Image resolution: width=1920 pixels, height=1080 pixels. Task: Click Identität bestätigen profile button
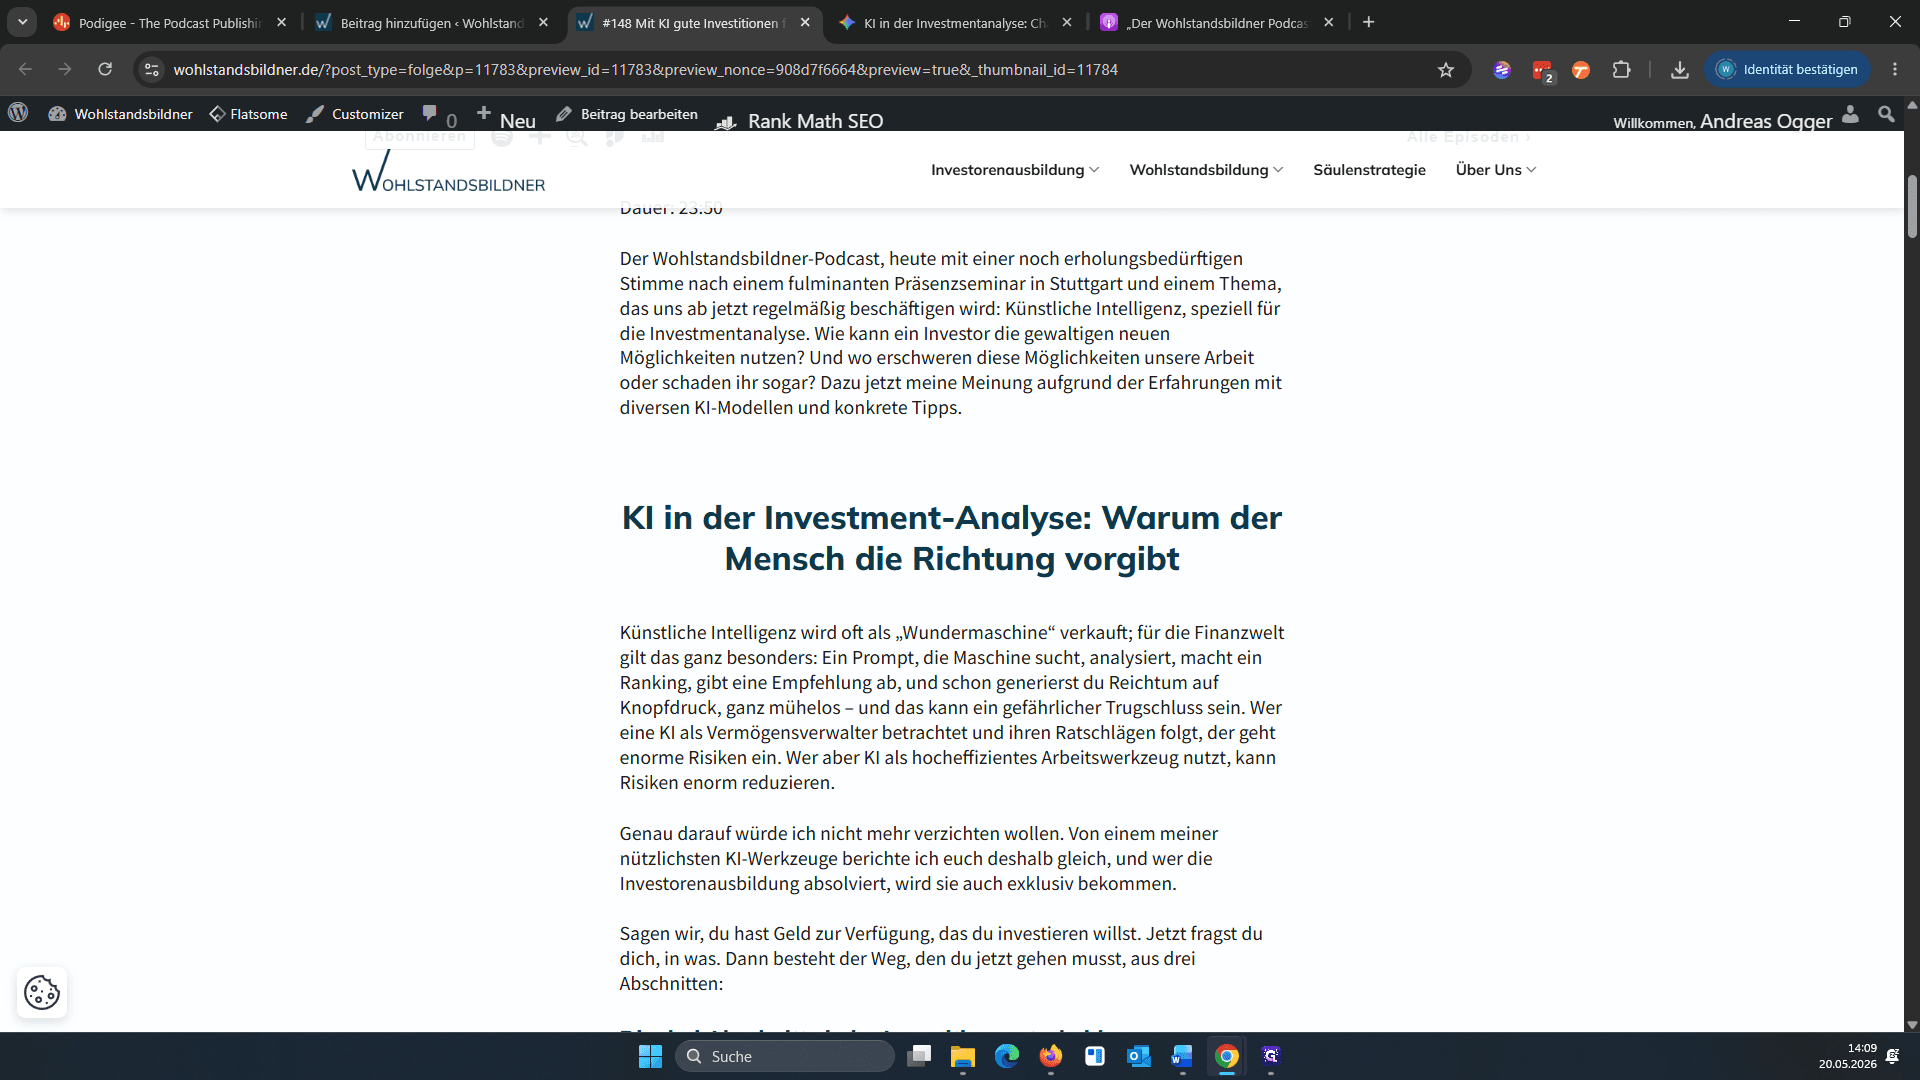1787,70
